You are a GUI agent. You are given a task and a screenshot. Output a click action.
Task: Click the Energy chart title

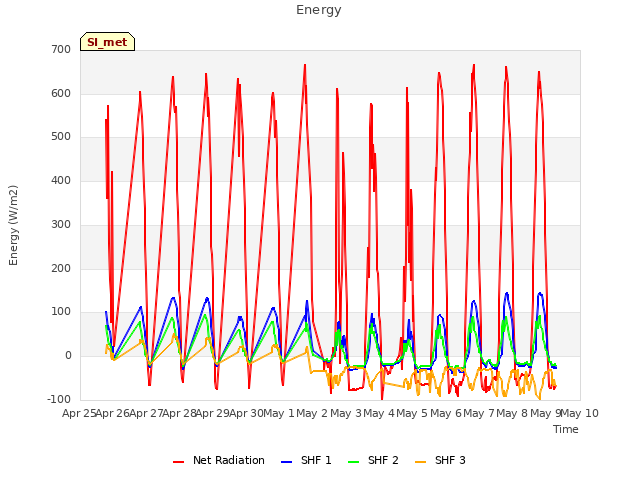coord(319,10)
